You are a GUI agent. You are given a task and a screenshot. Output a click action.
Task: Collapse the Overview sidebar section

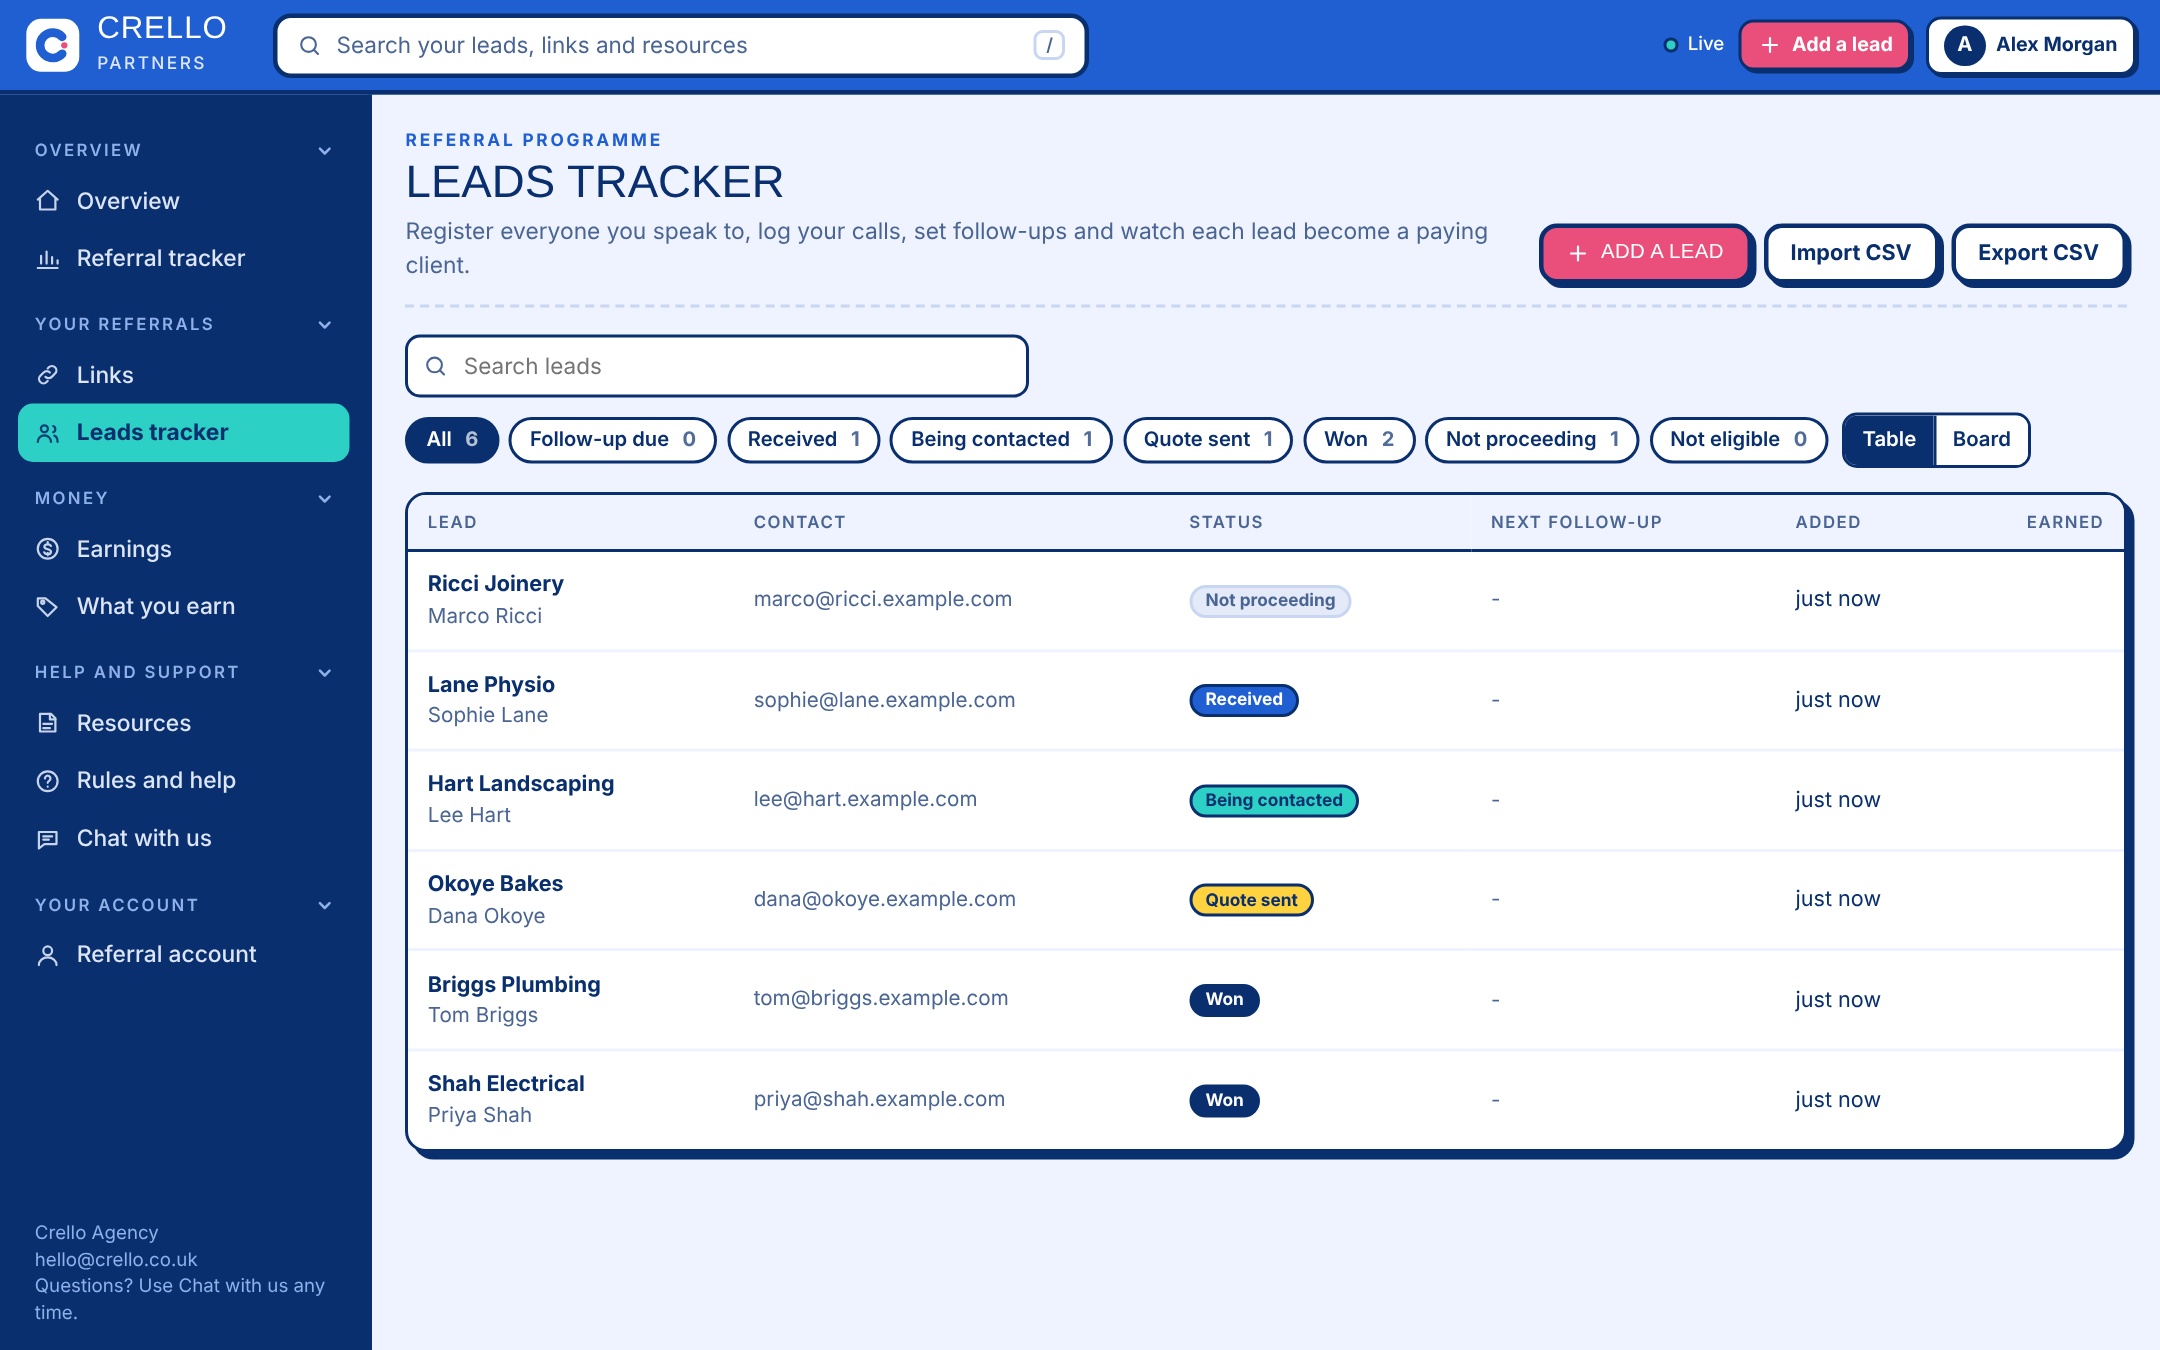tap(325, 151)
